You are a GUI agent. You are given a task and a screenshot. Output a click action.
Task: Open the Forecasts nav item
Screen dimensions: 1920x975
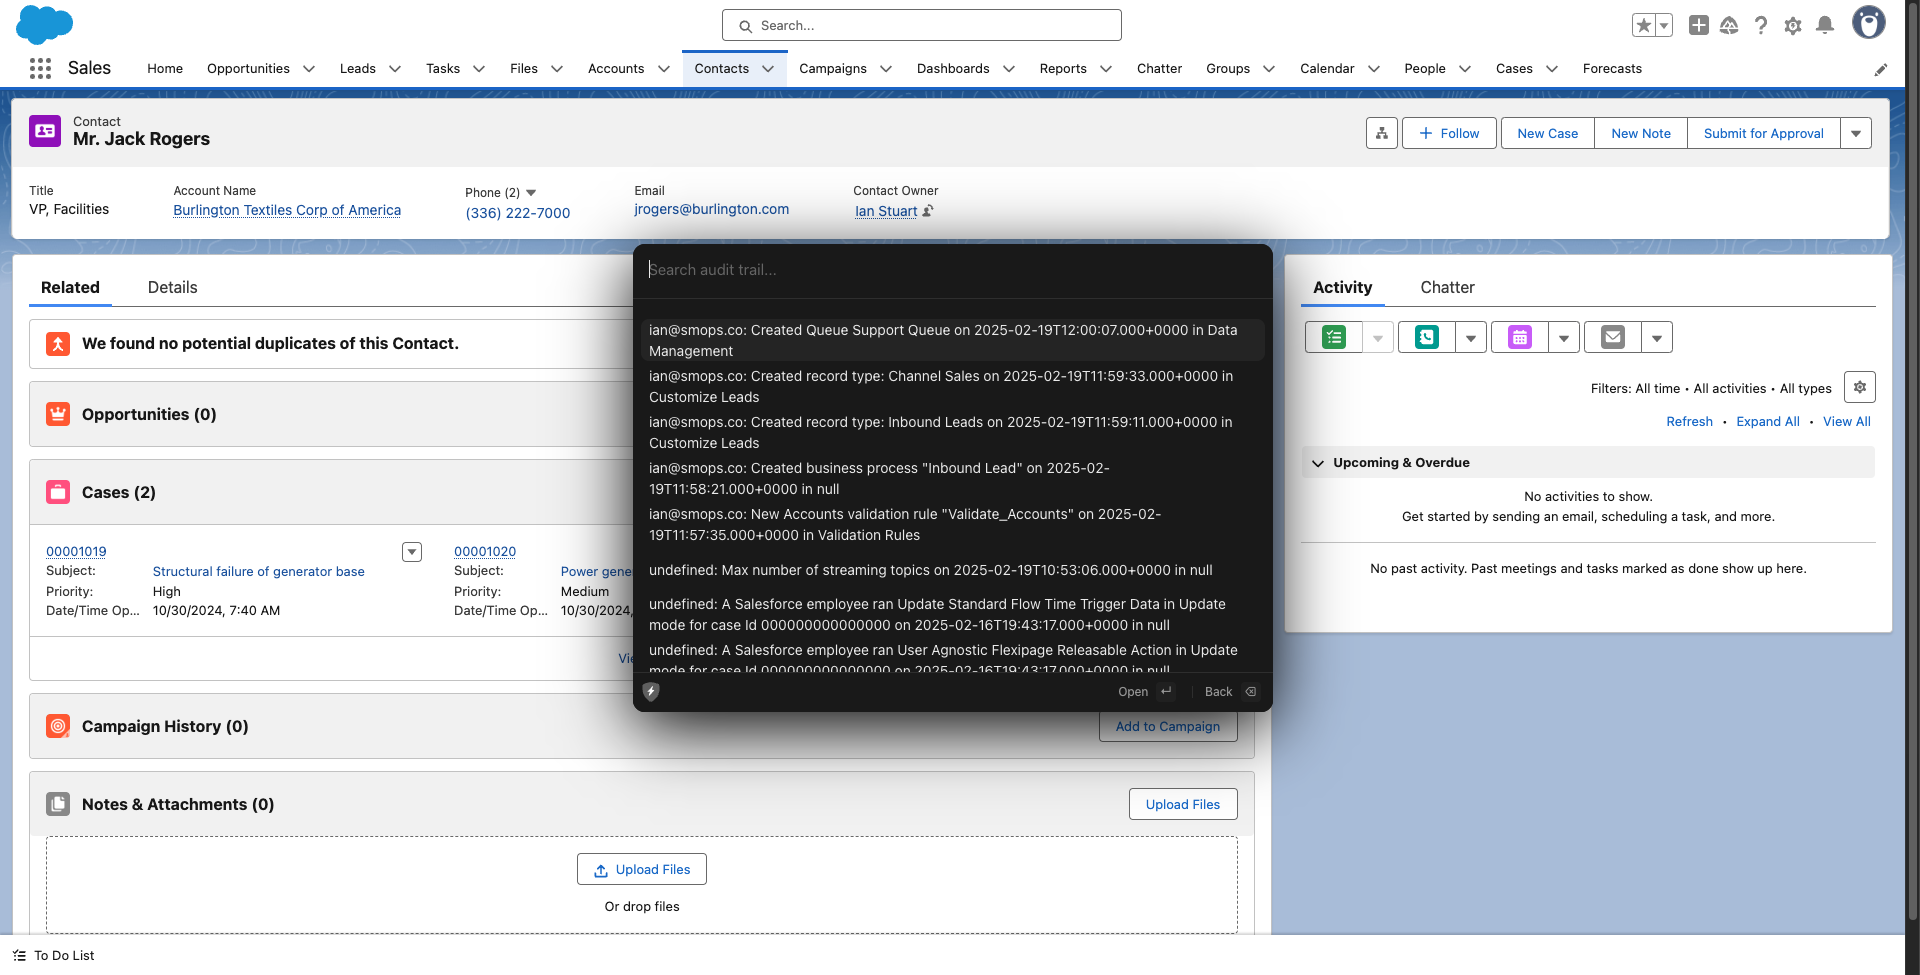click(1612, 68)
